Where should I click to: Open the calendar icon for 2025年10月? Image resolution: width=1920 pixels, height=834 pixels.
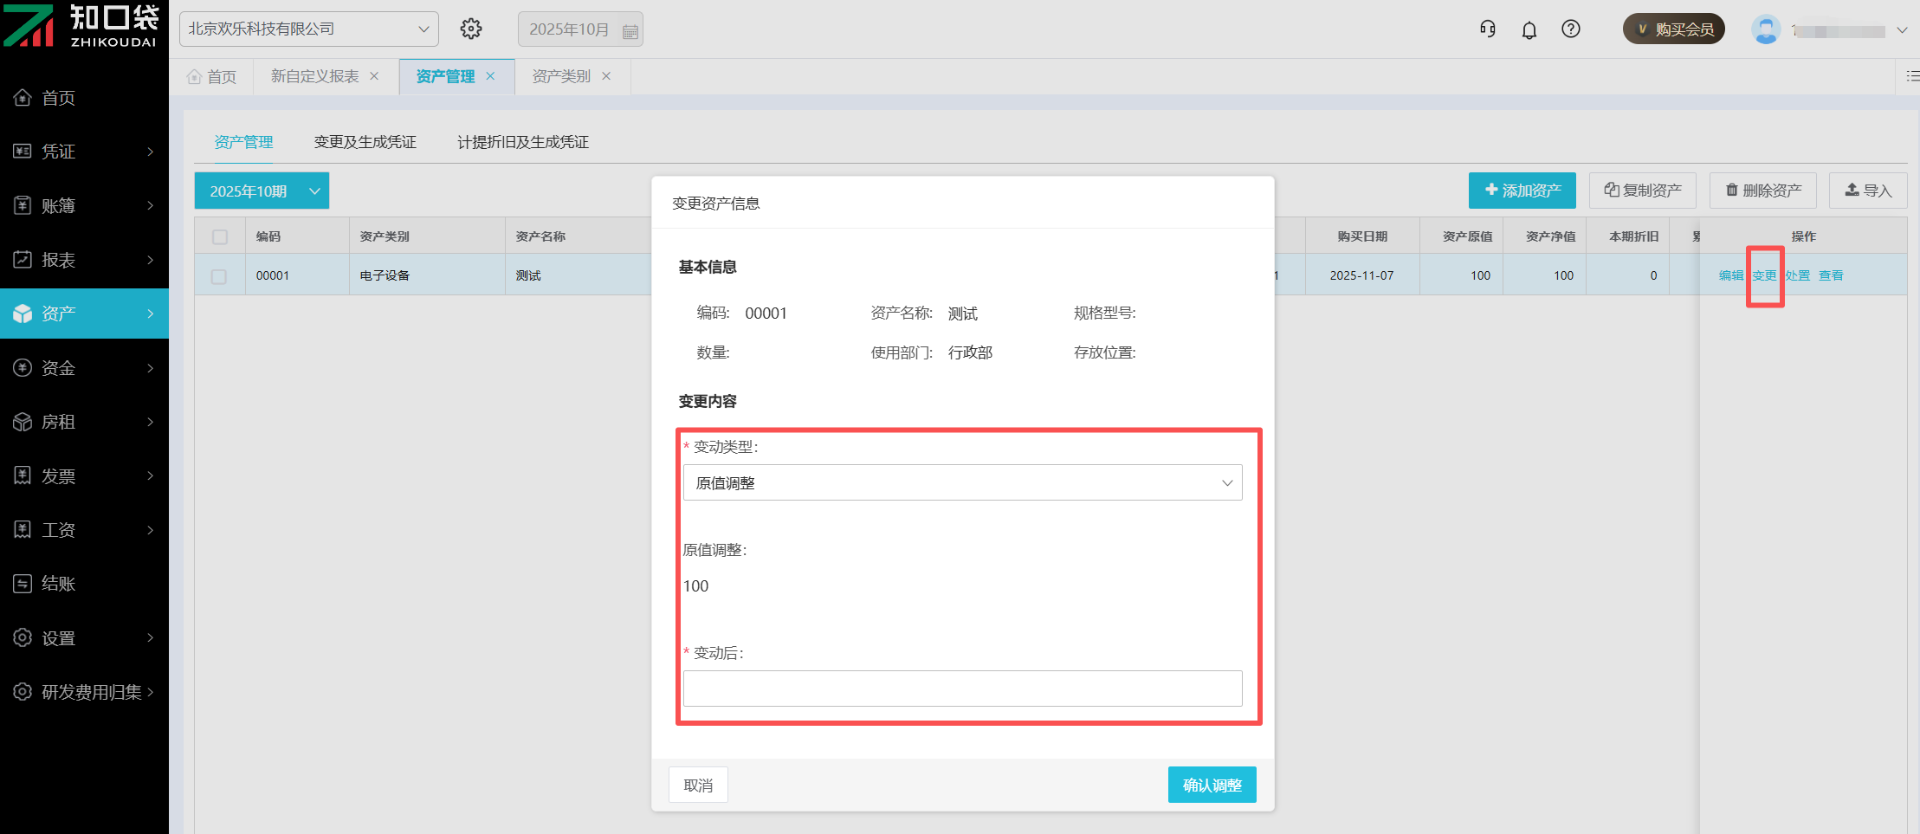630,31
